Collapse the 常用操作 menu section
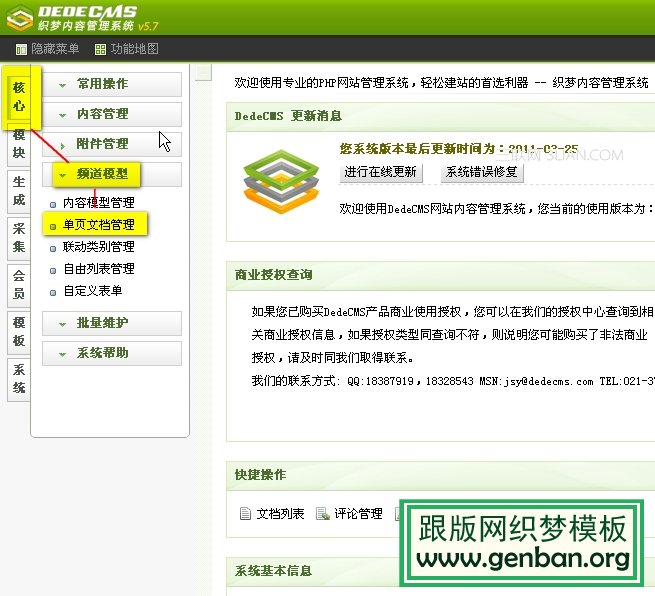Viewport: 655px width, 596px height. (112, 84)
